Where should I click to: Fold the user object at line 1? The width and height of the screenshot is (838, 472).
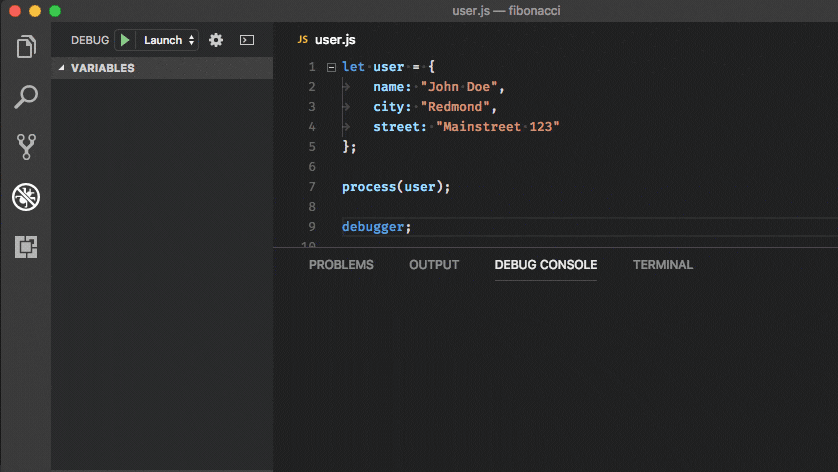(x=331, y=67)
